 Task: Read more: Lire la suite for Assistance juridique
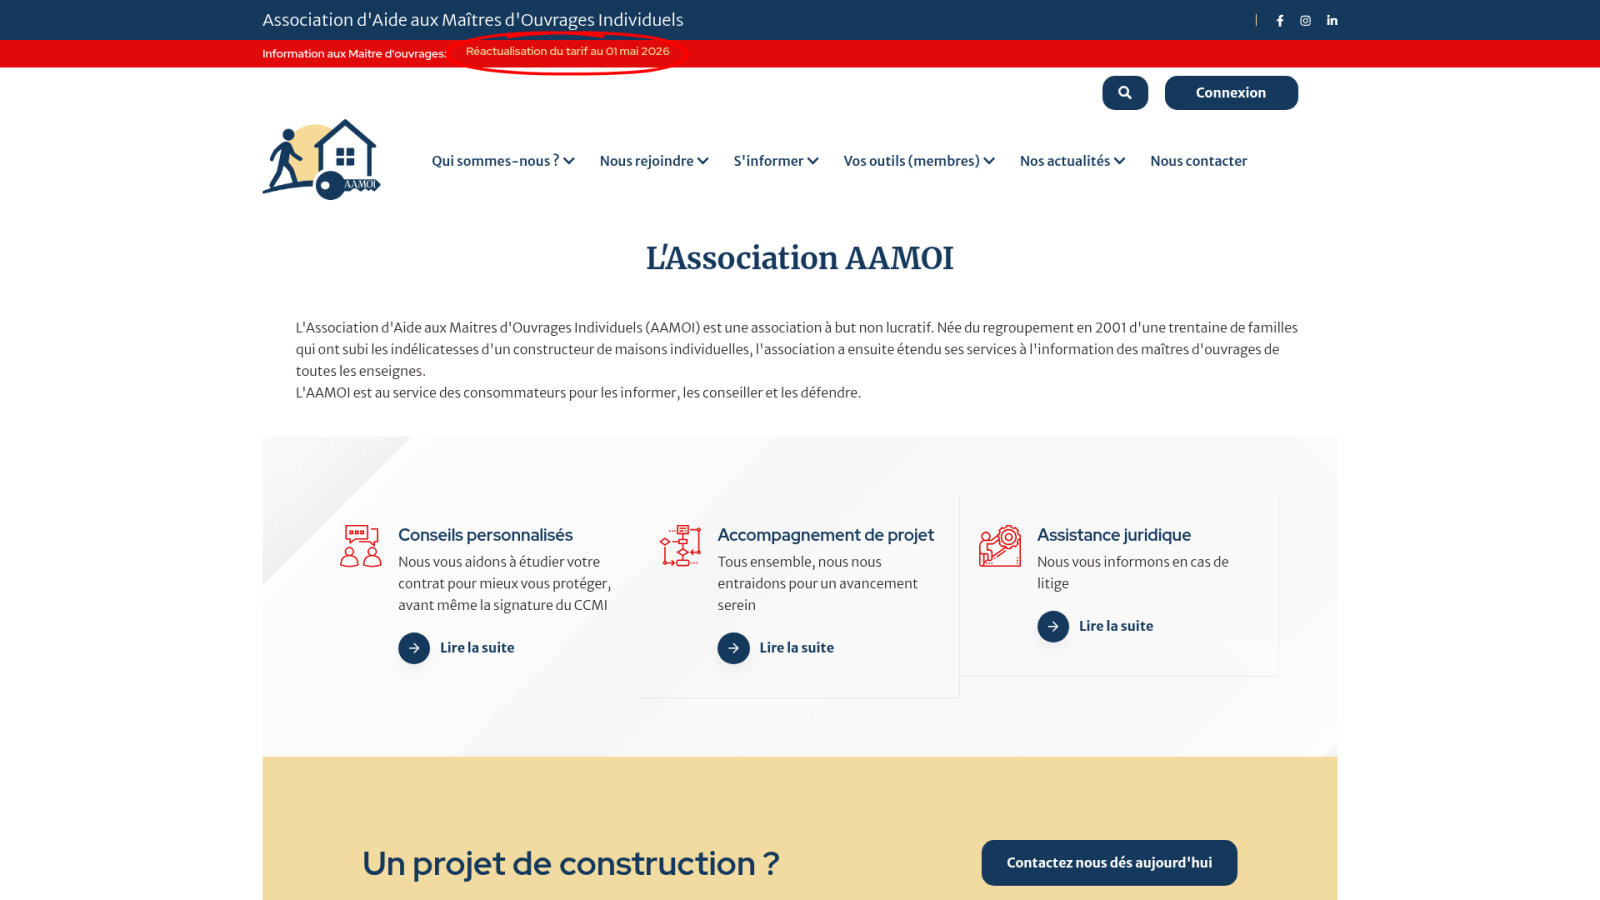[1116, 626]
